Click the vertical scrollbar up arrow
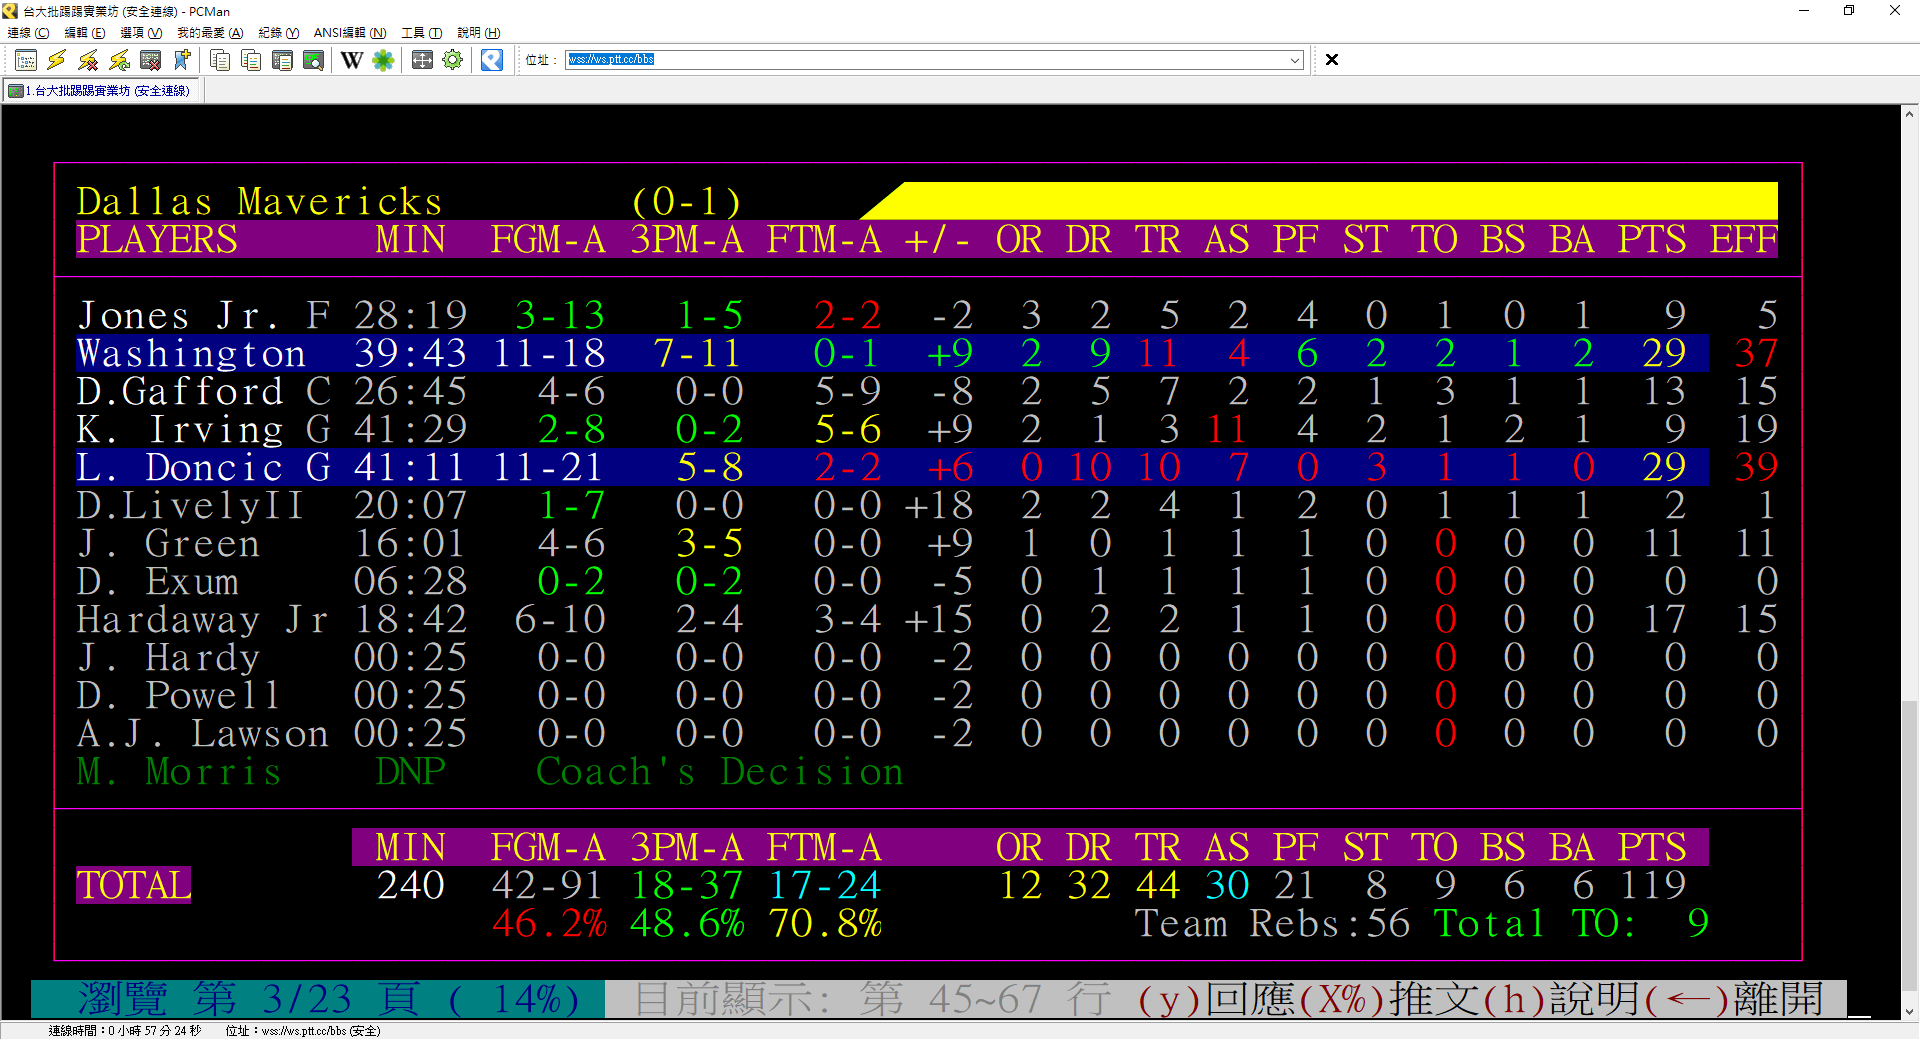1920x1040 pixels. [x=1910, y=114]
